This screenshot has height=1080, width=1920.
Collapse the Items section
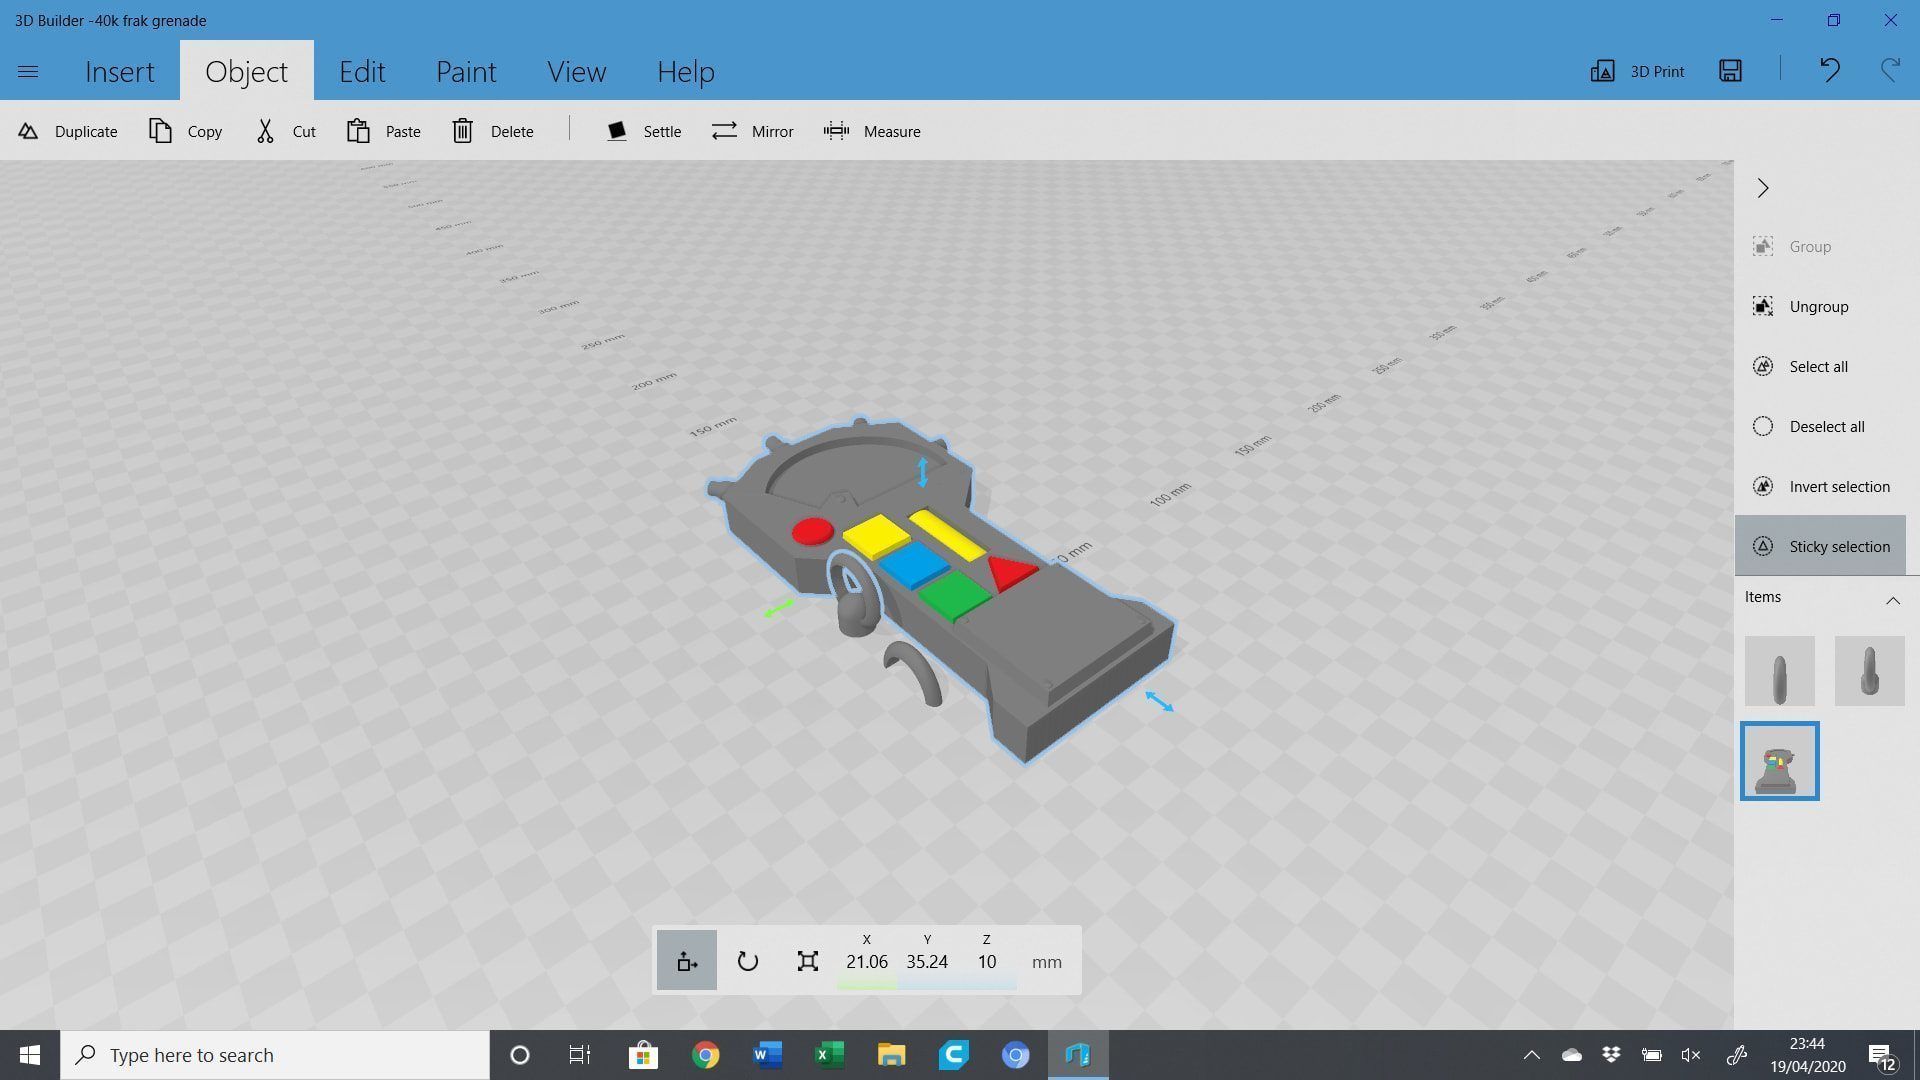coord(1893,600)
